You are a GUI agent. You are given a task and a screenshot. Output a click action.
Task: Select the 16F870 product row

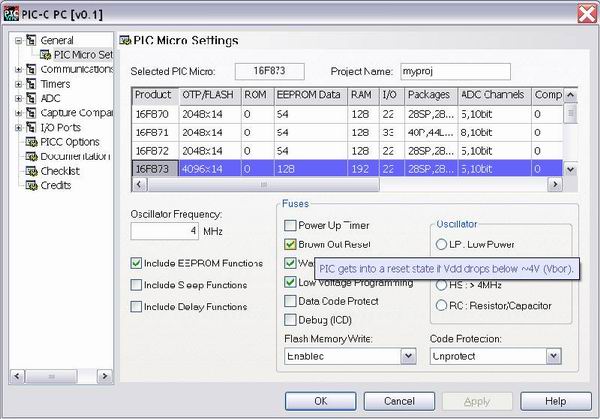click(x=347, y=114)
